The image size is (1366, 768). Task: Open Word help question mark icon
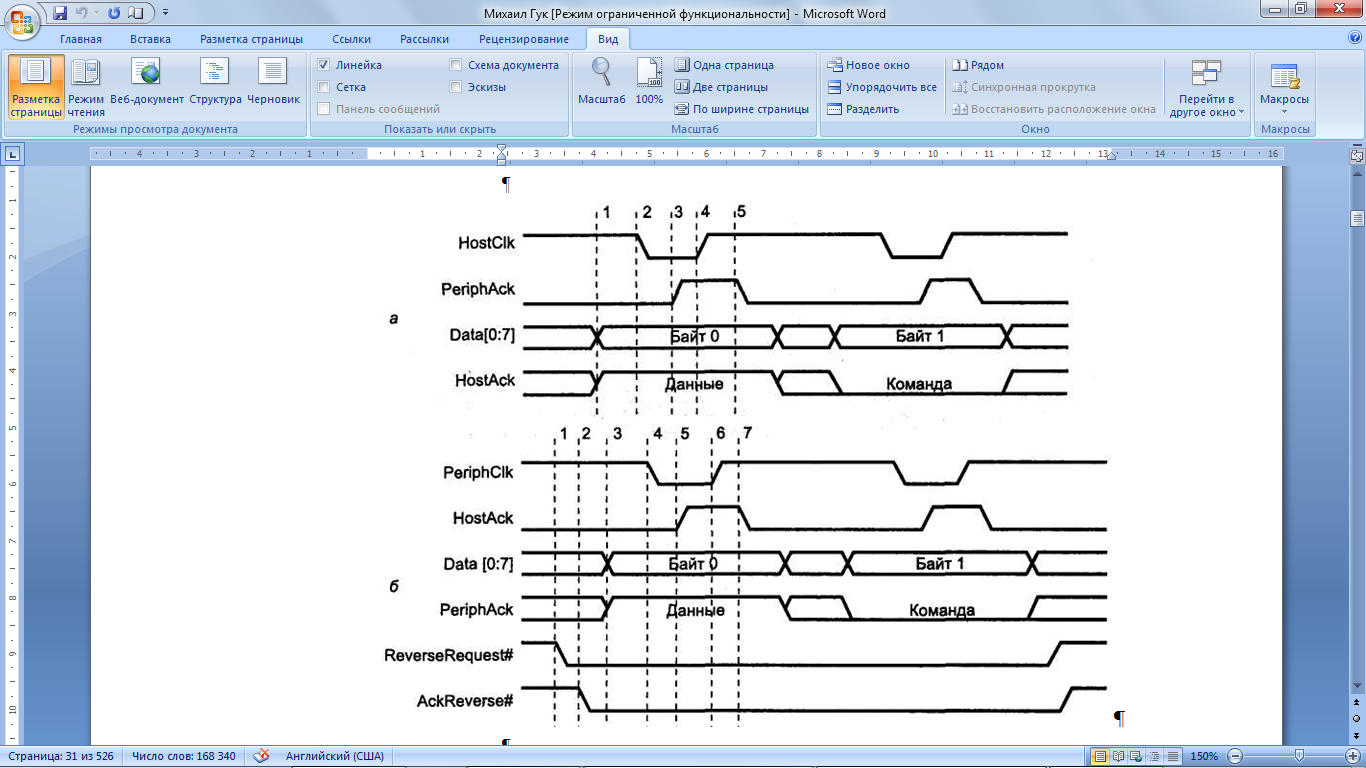pos(1355,38)
